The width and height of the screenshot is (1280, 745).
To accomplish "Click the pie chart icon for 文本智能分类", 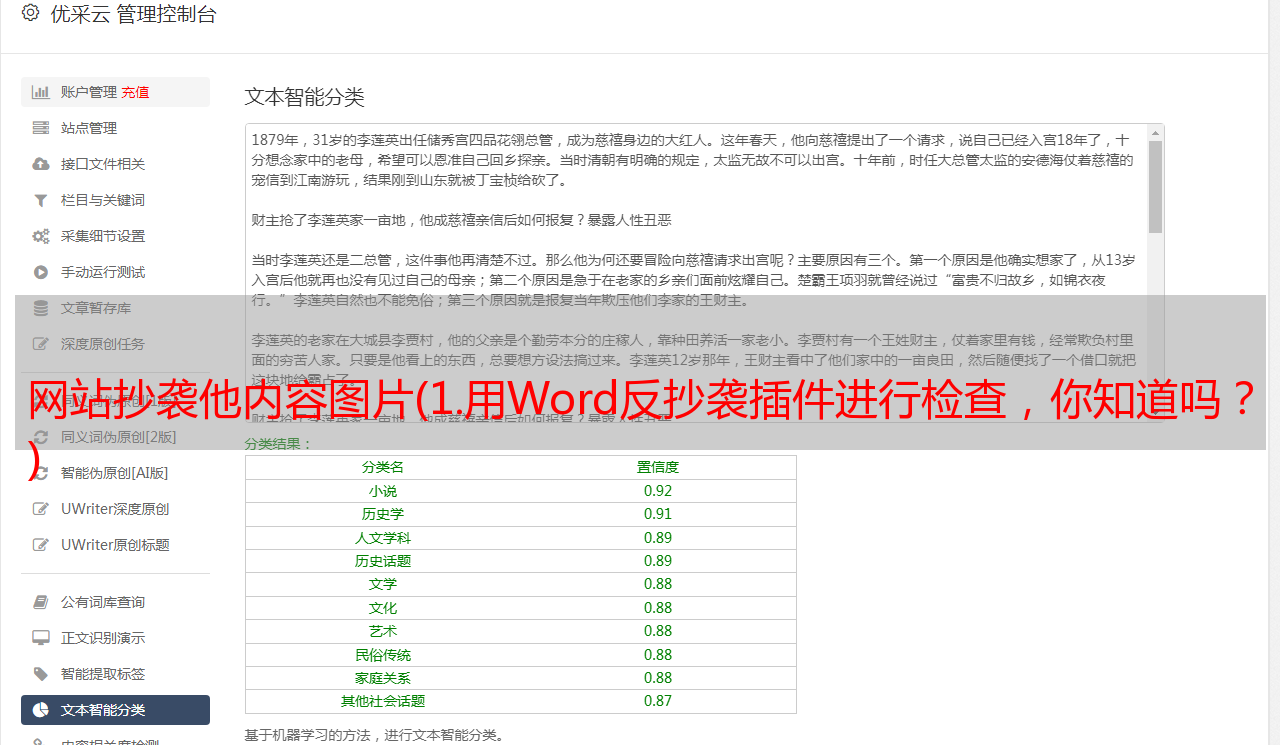I will click(x=41, y=710).
